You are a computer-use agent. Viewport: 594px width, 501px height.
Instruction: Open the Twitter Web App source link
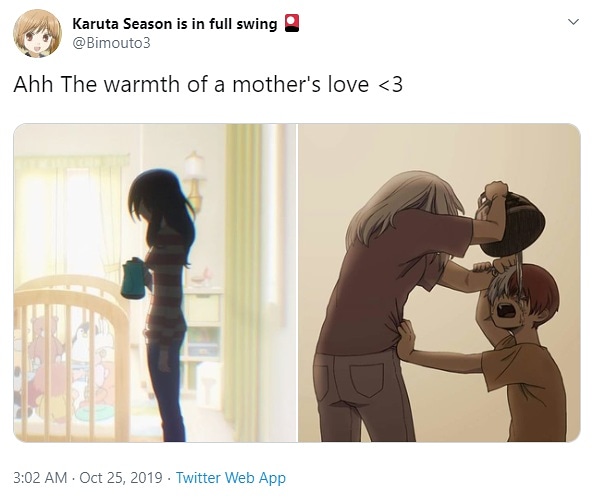pos(231,478)
